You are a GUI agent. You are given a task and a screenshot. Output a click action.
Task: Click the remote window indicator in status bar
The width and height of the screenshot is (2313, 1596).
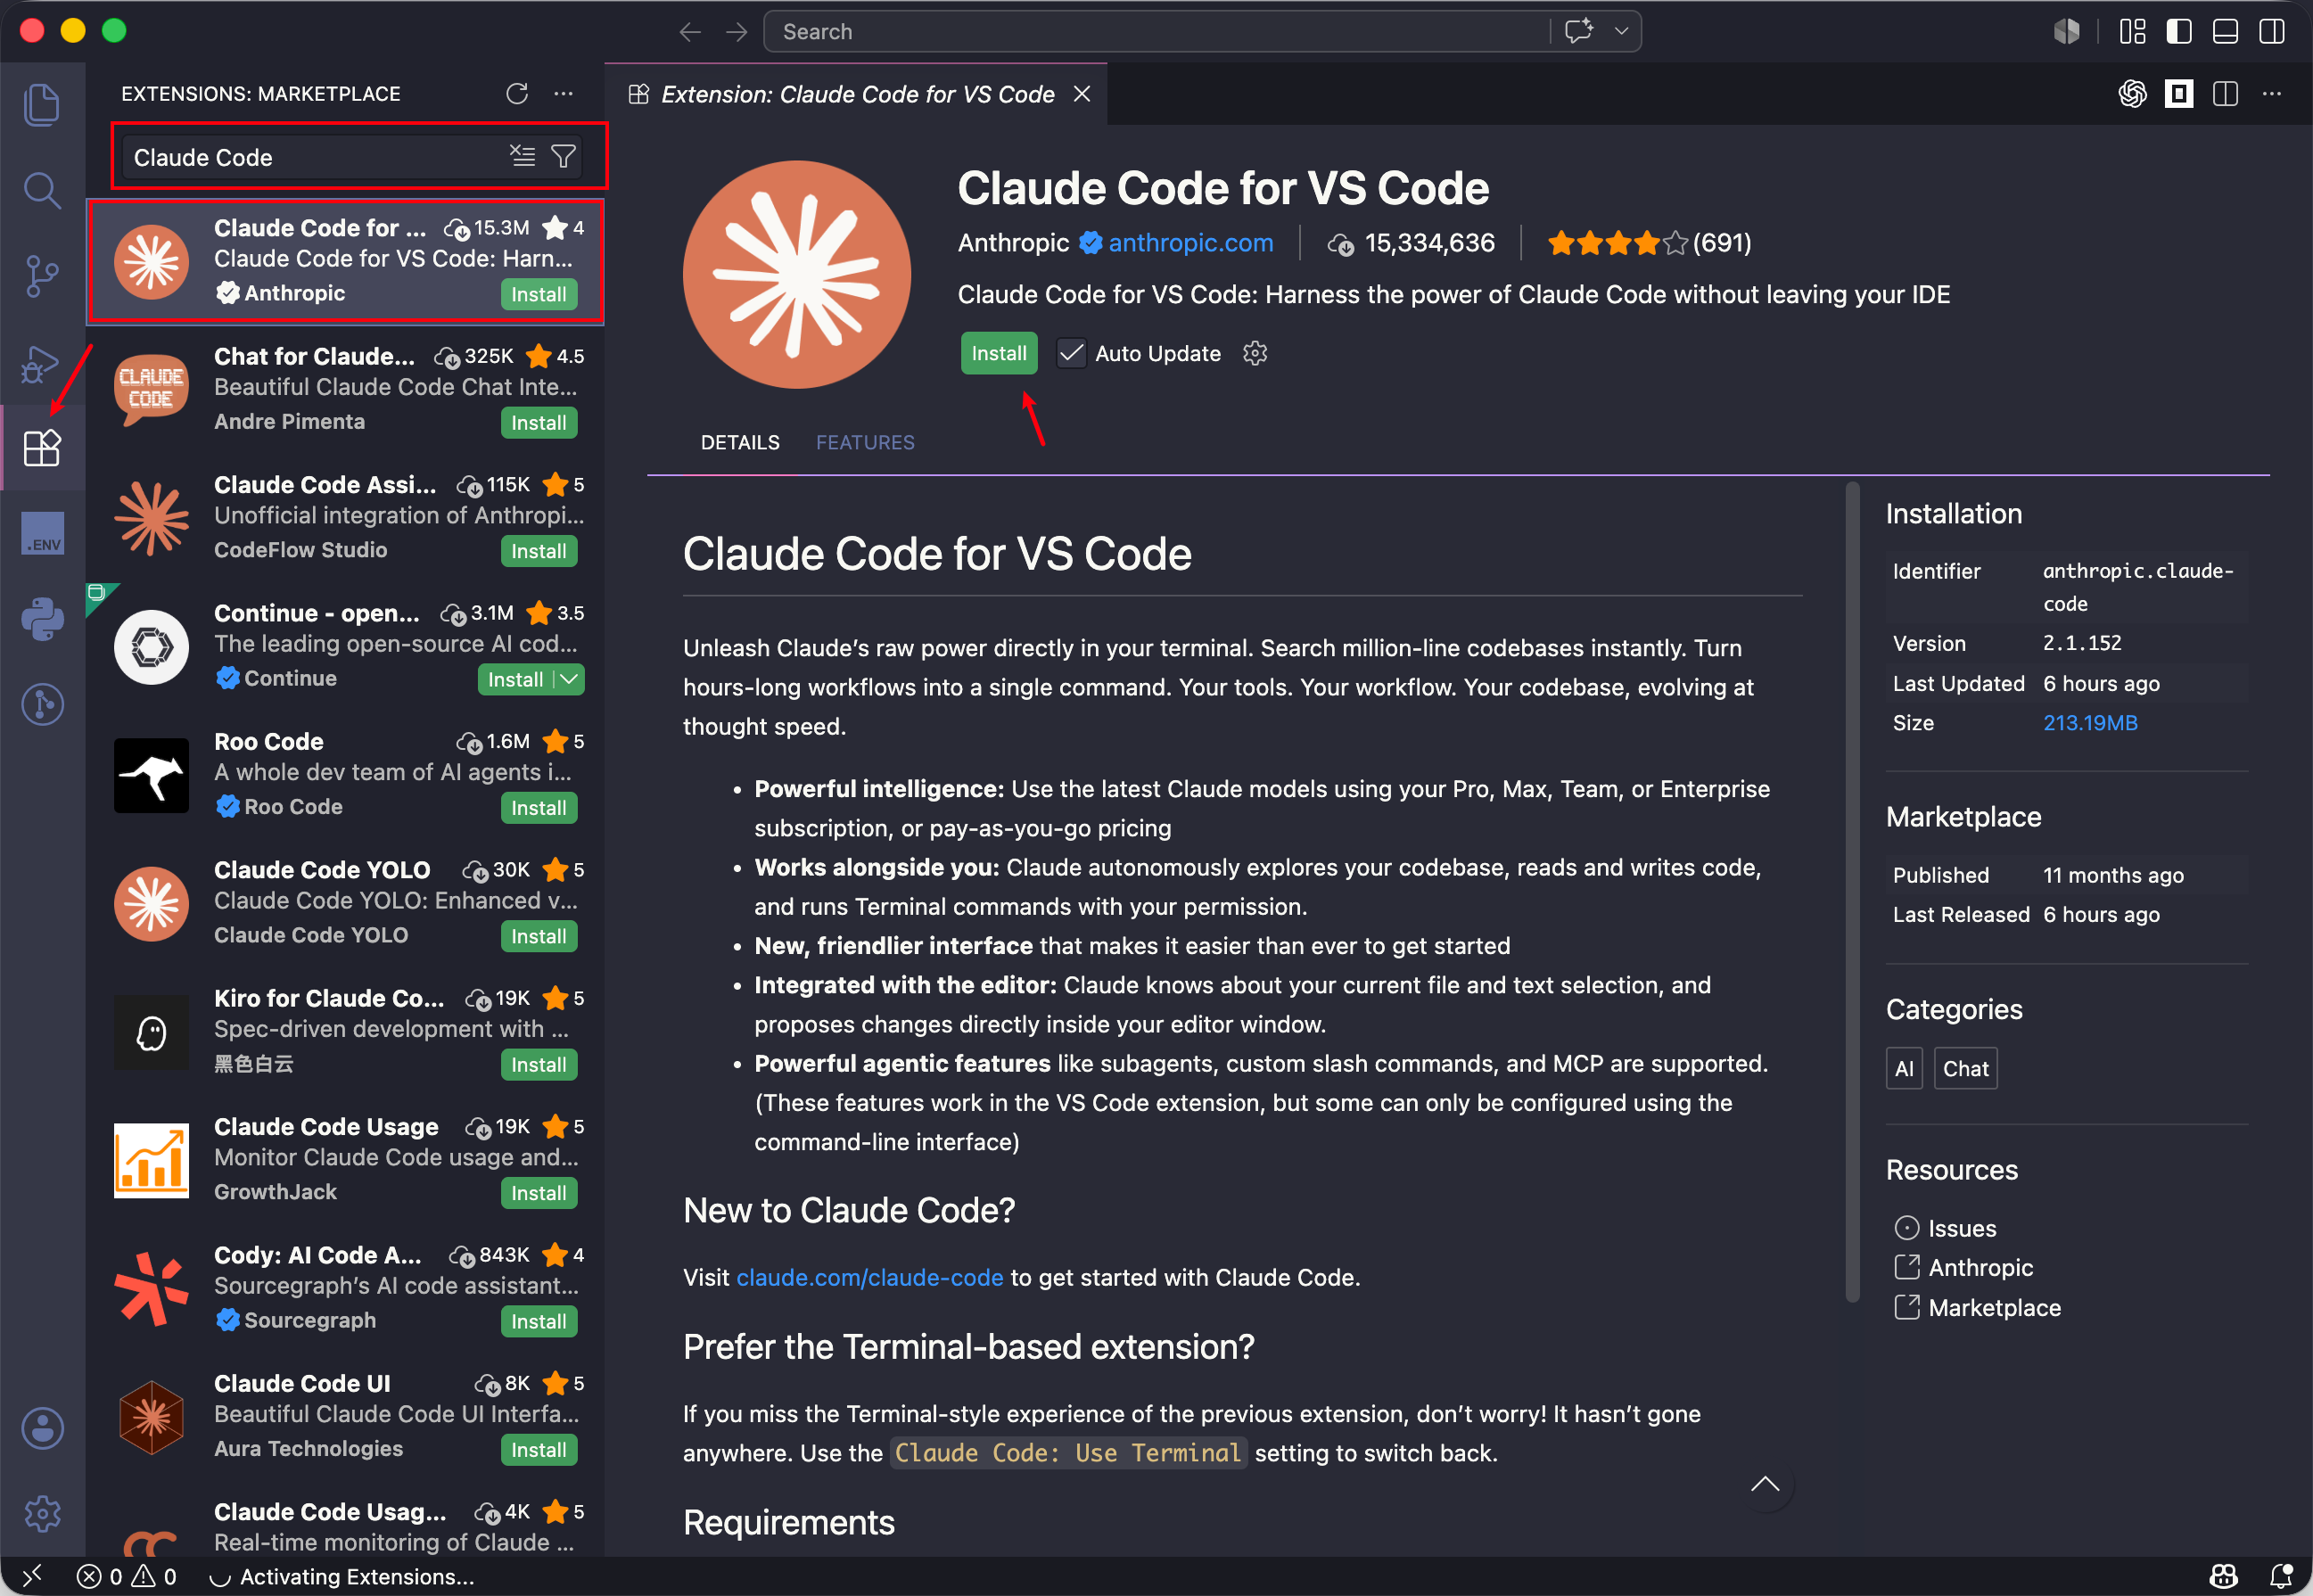[32, 1576]
